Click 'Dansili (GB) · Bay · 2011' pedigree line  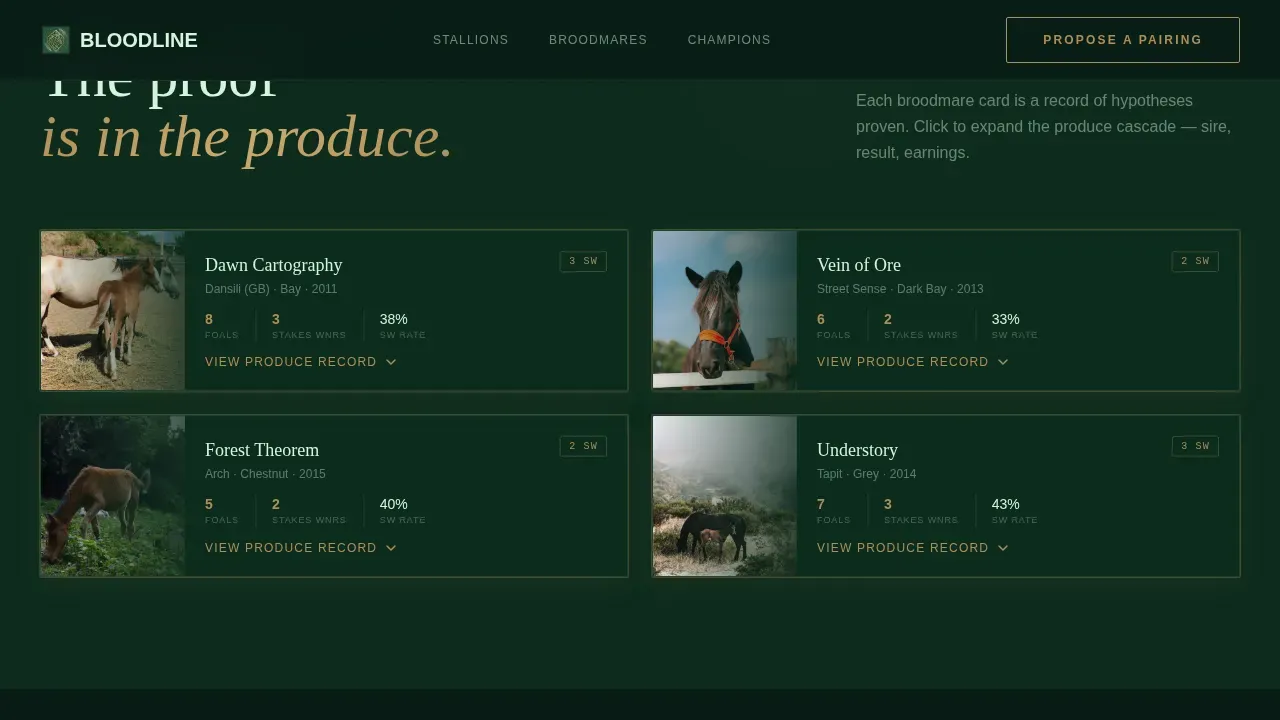point(271,289)
